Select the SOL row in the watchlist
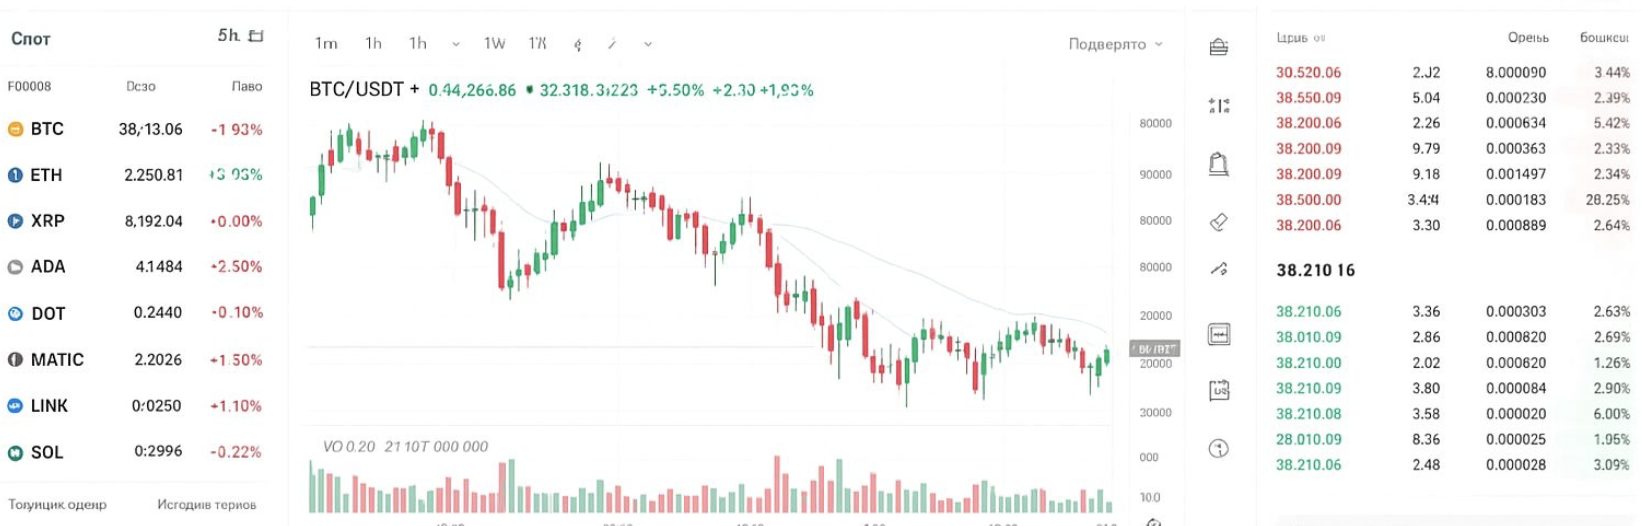 134,452
